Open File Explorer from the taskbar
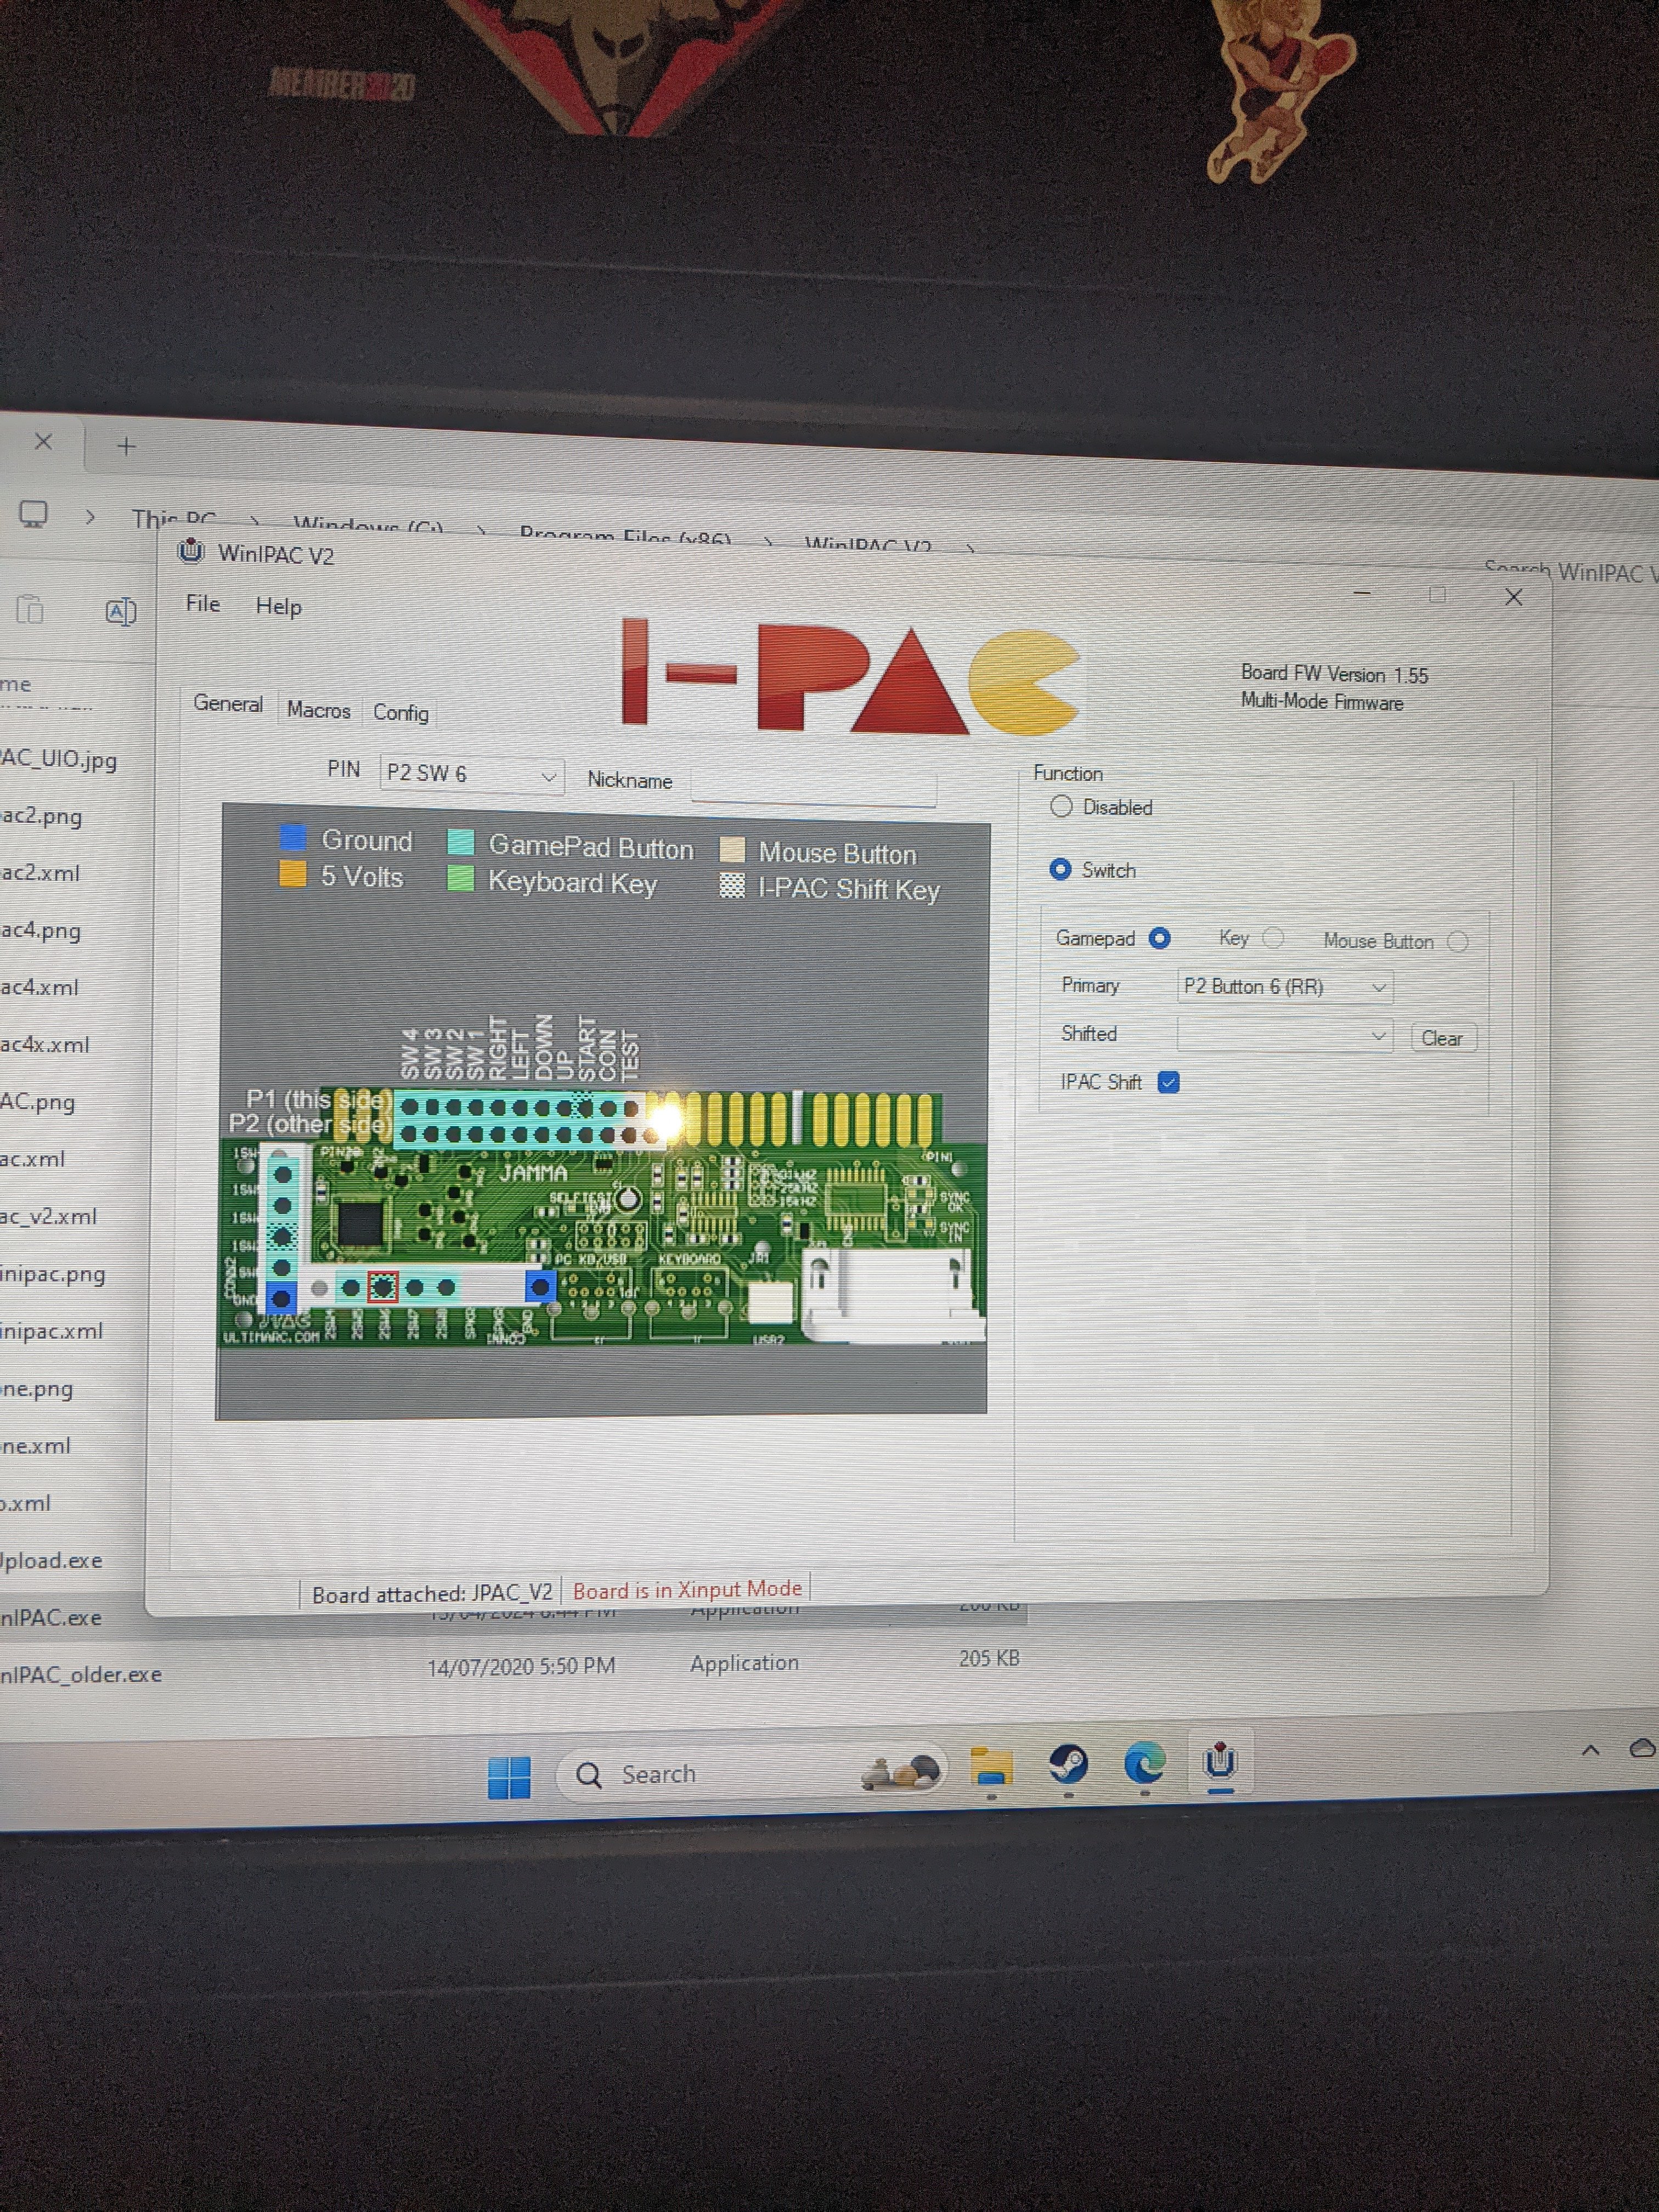 [x=991, y=1766]
